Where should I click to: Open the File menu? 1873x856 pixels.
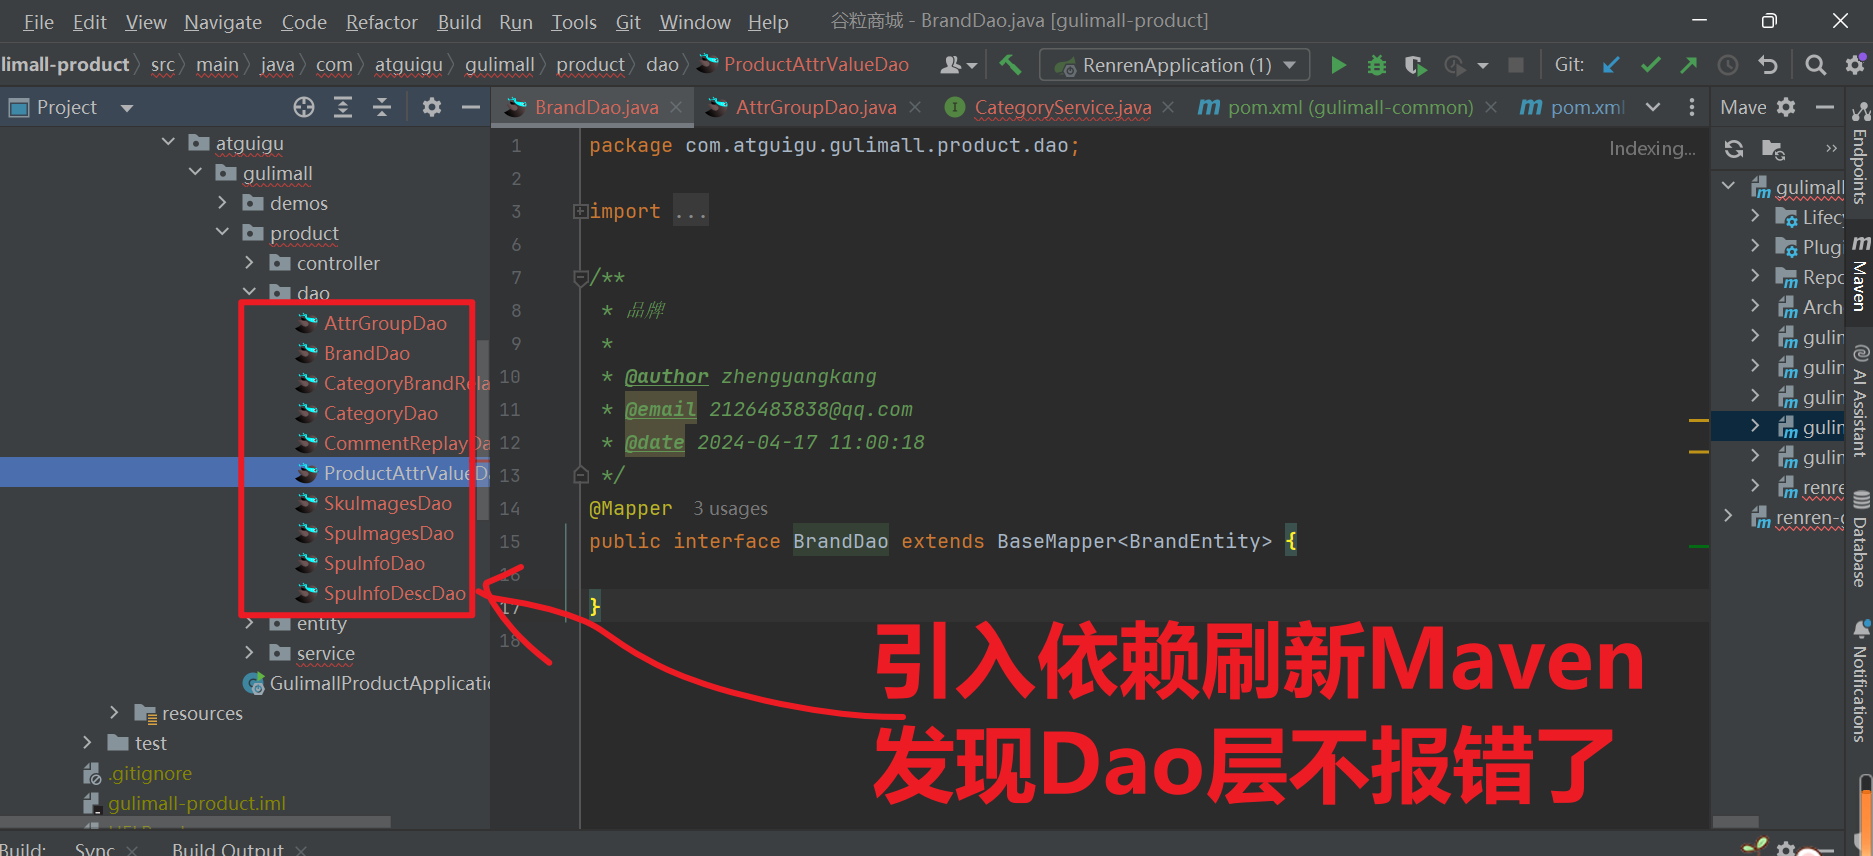(39, 22)
